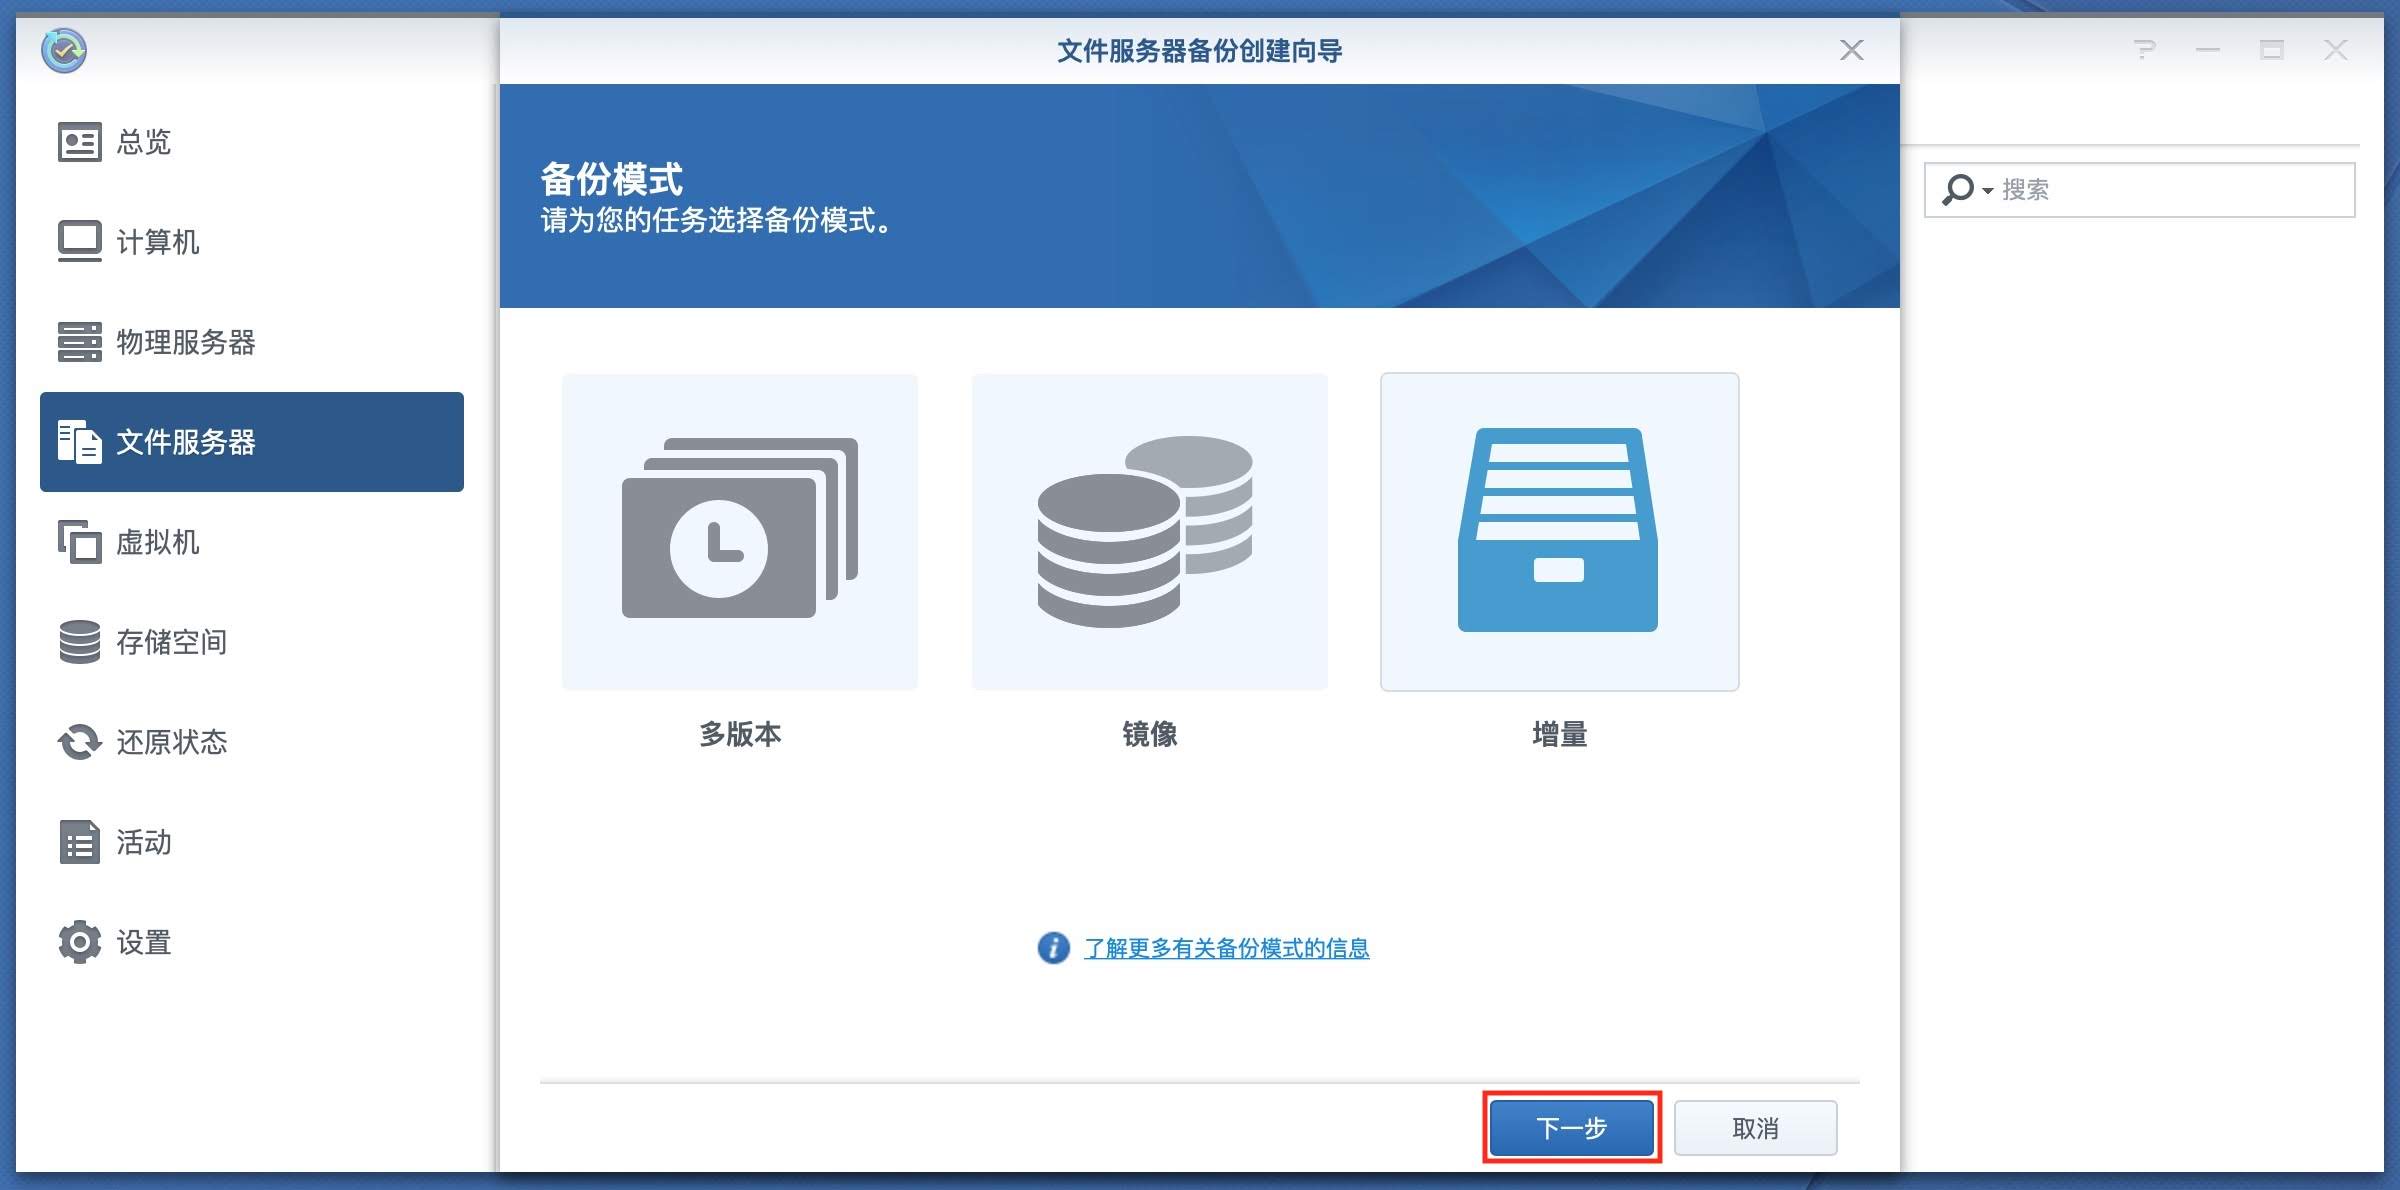
Task: Choose the 多版本 multi-version backup mode
Action: pos(740,532)
